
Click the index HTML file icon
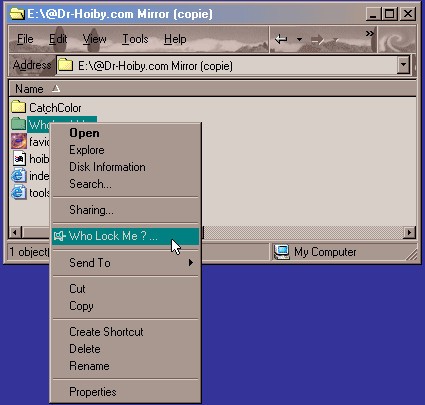pos(19,176)
